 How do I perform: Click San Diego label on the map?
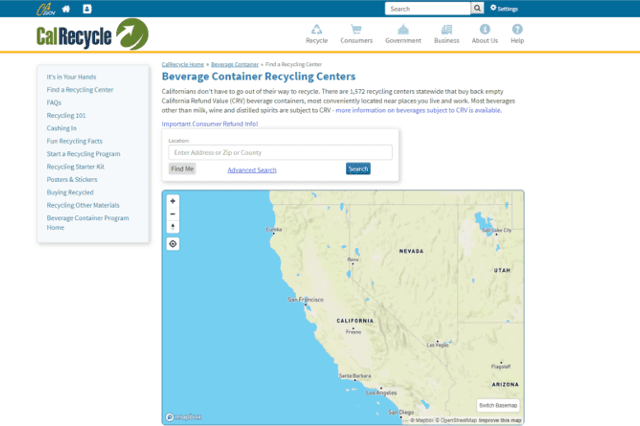pos(401,412)
